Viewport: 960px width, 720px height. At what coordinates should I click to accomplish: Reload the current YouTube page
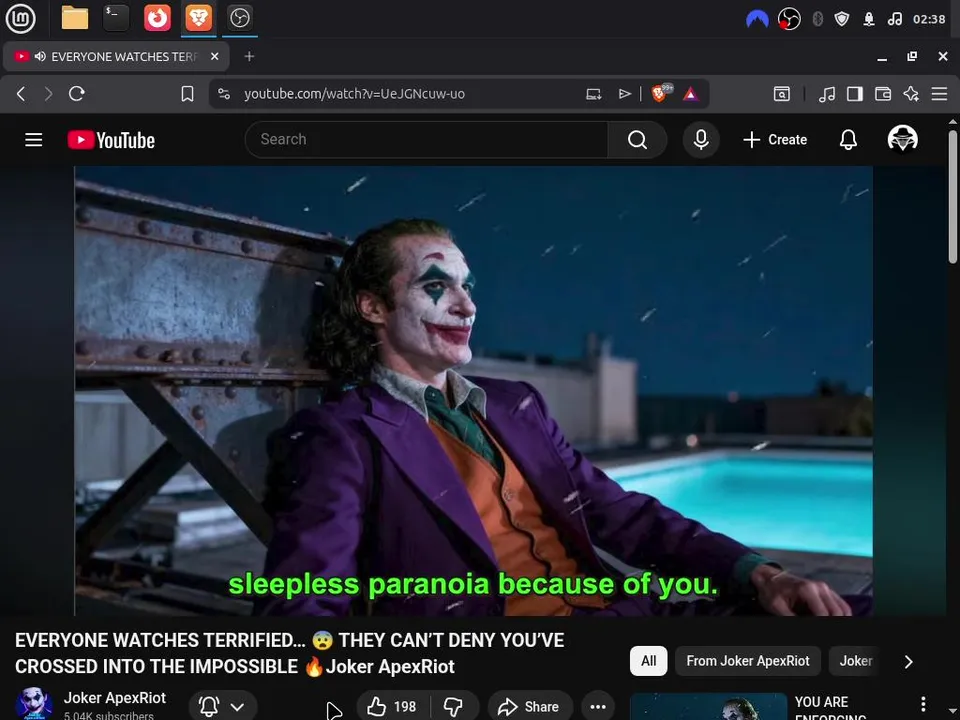[x=77, y=94]
